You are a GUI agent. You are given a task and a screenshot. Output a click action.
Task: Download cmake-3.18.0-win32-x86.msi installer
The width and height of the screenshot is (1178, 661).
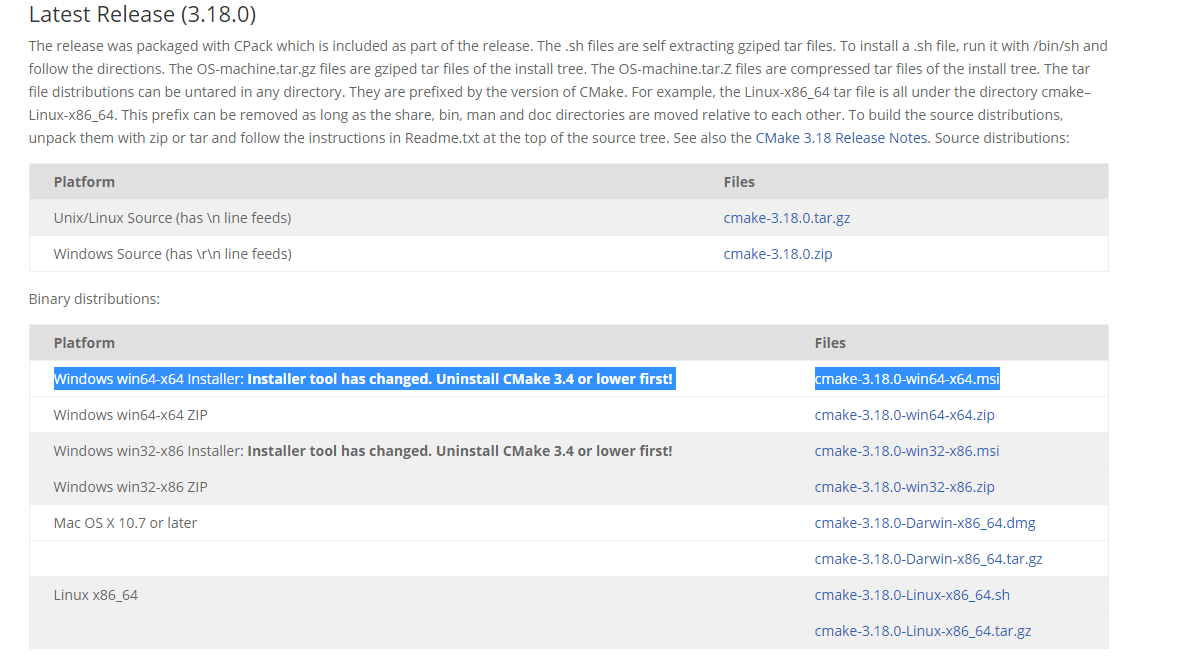coord(907,451)
